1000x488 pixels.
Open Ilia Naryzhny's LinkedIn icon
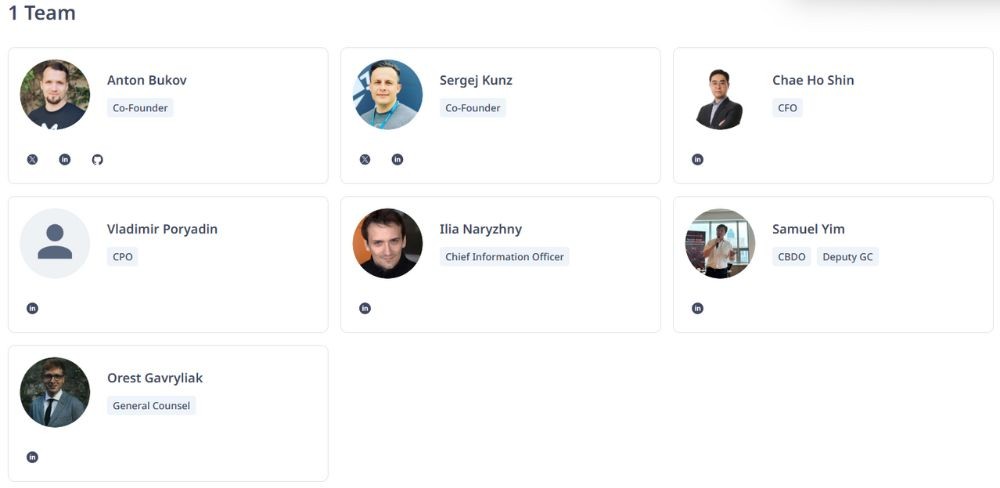[x=365, y=308]
